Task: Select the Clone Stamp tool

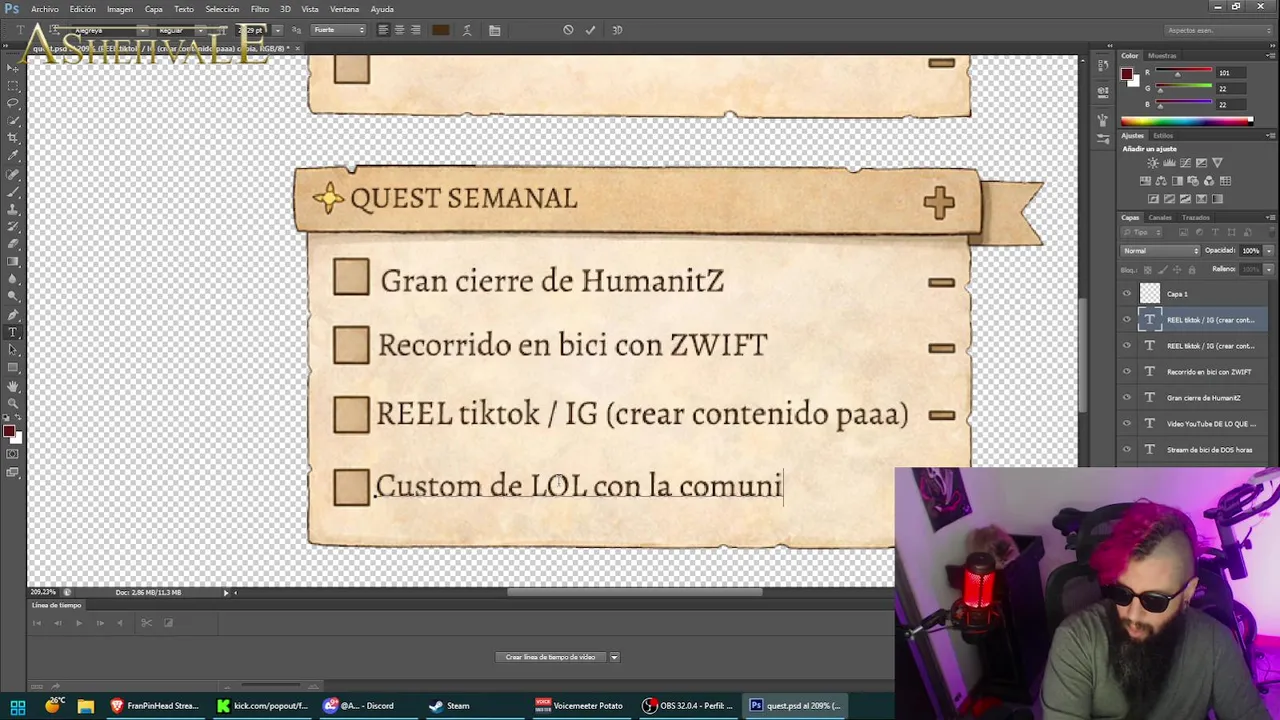Action: 12,209
